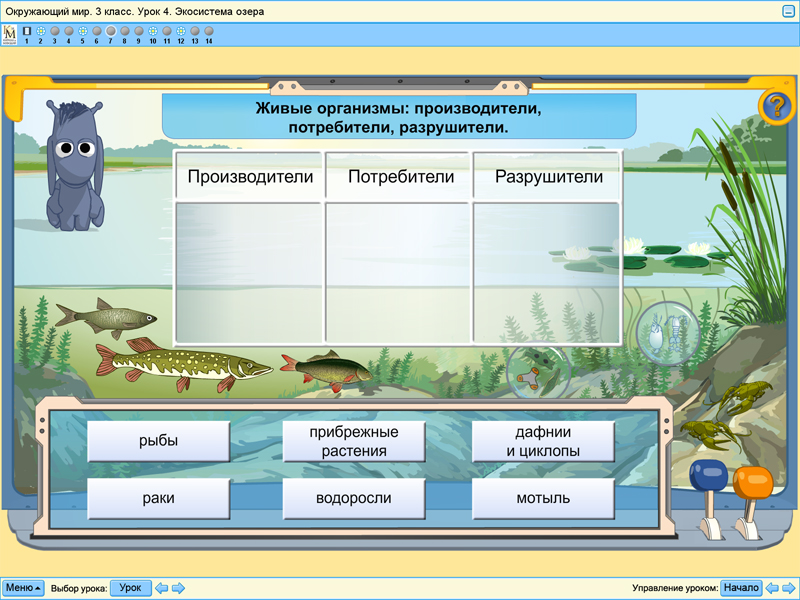Click forward arrow next to Начало
Viewport: 800px width, 600px height.
tap(789, 588)
